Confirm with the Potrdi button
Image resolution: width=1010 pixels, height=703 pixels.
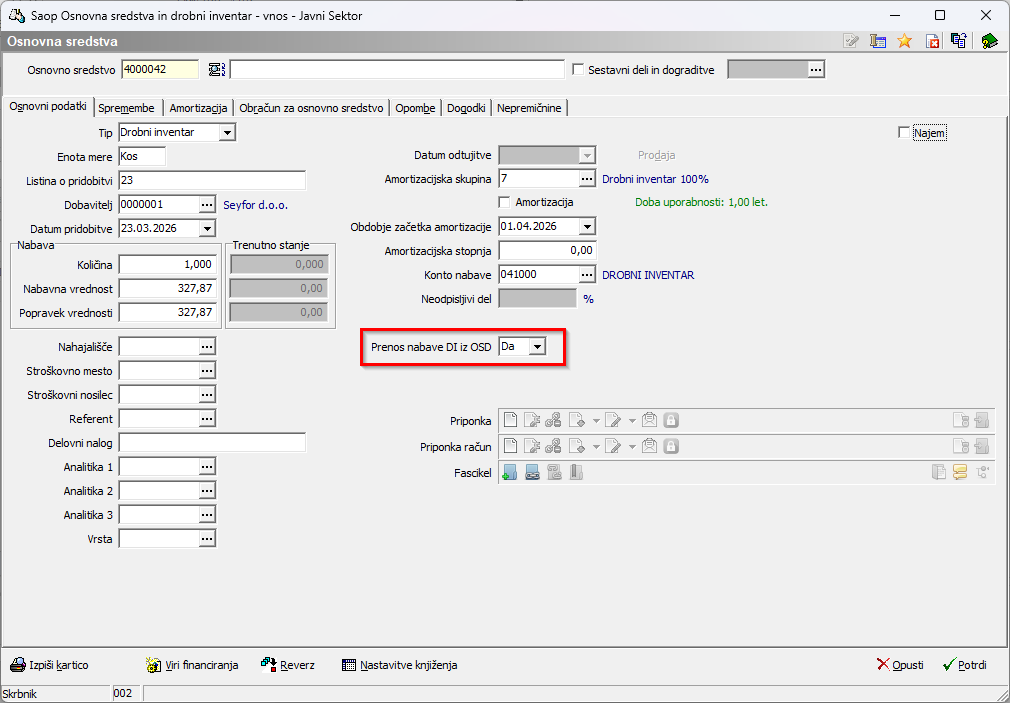[x=964, y=665]
